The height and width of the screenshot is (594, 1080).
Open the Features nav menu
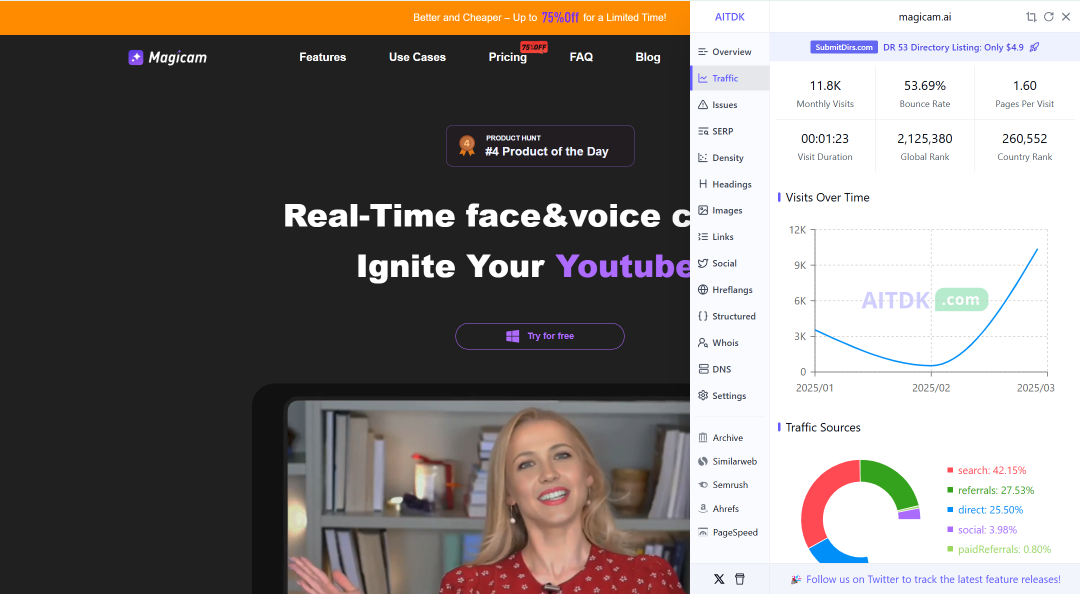(322, 57)
